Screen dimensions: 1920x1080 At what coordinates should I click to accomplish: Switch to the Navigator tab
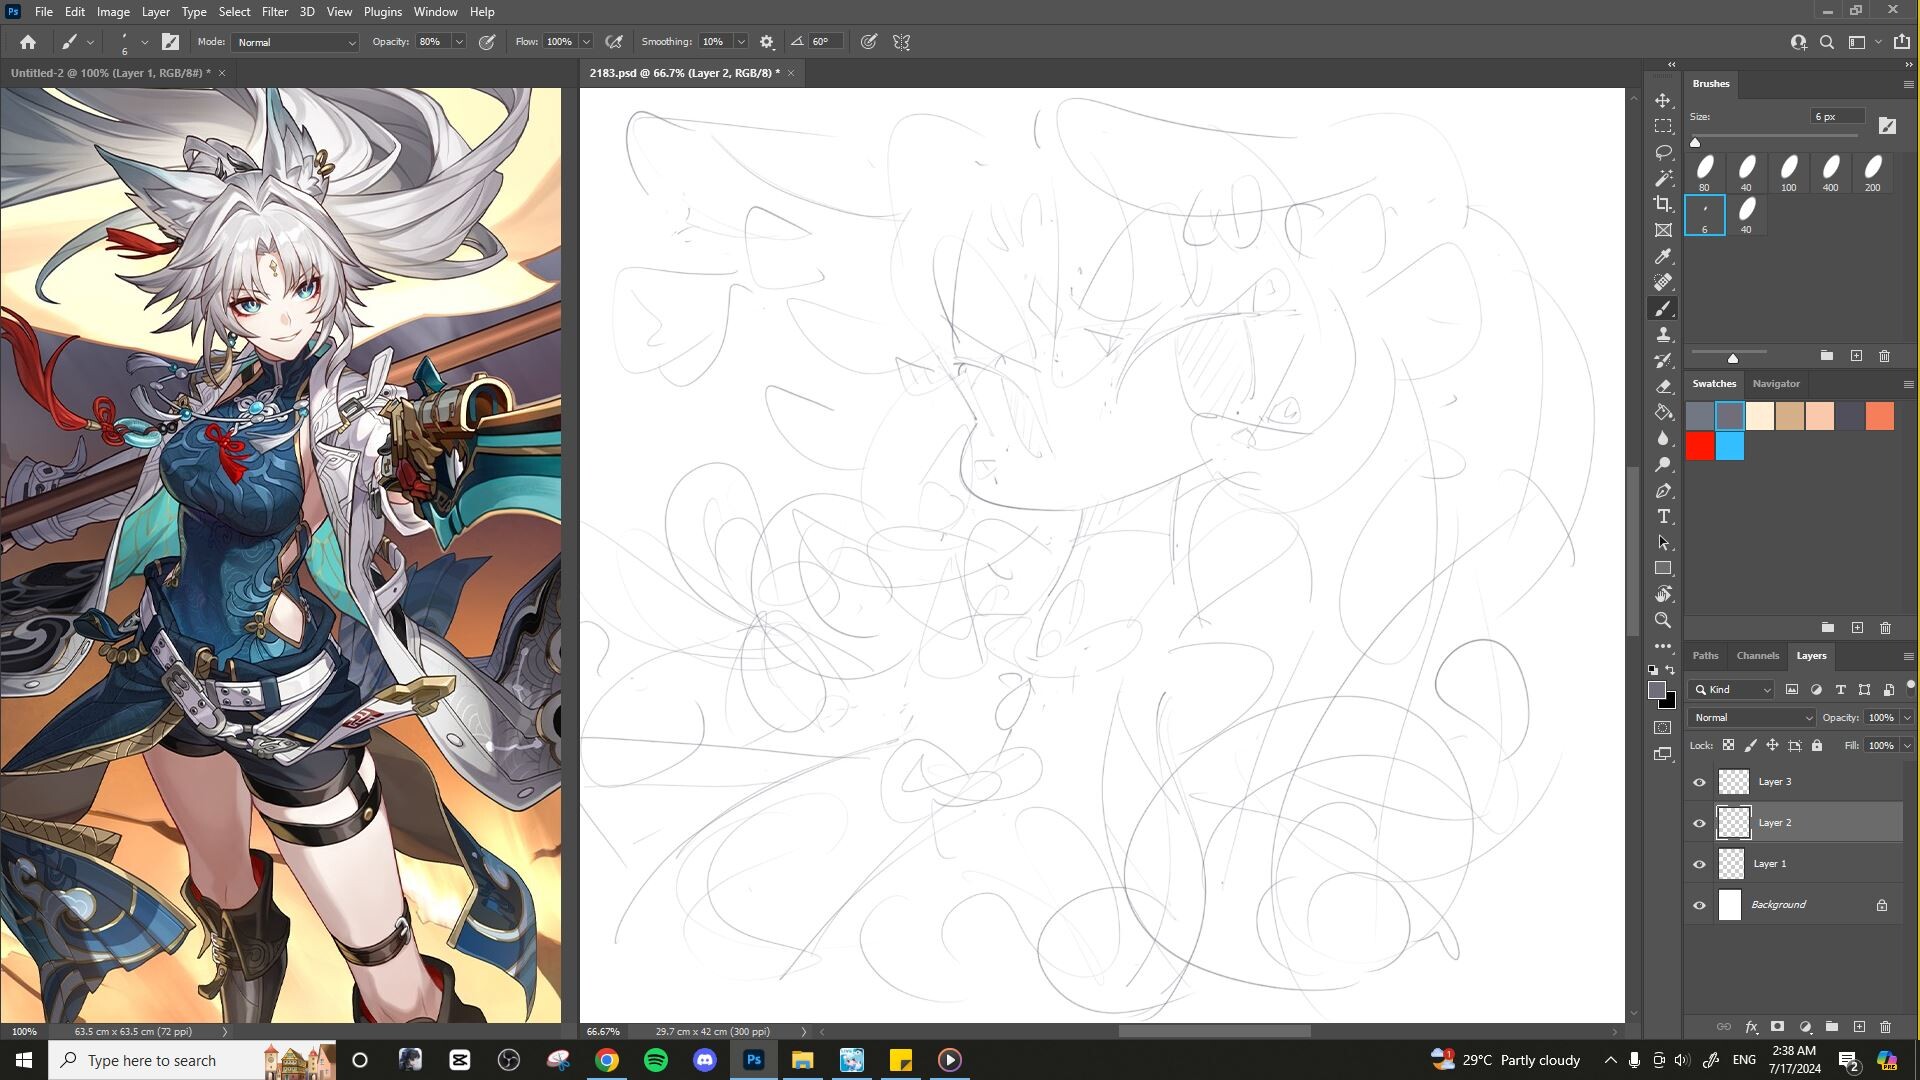1776,384
